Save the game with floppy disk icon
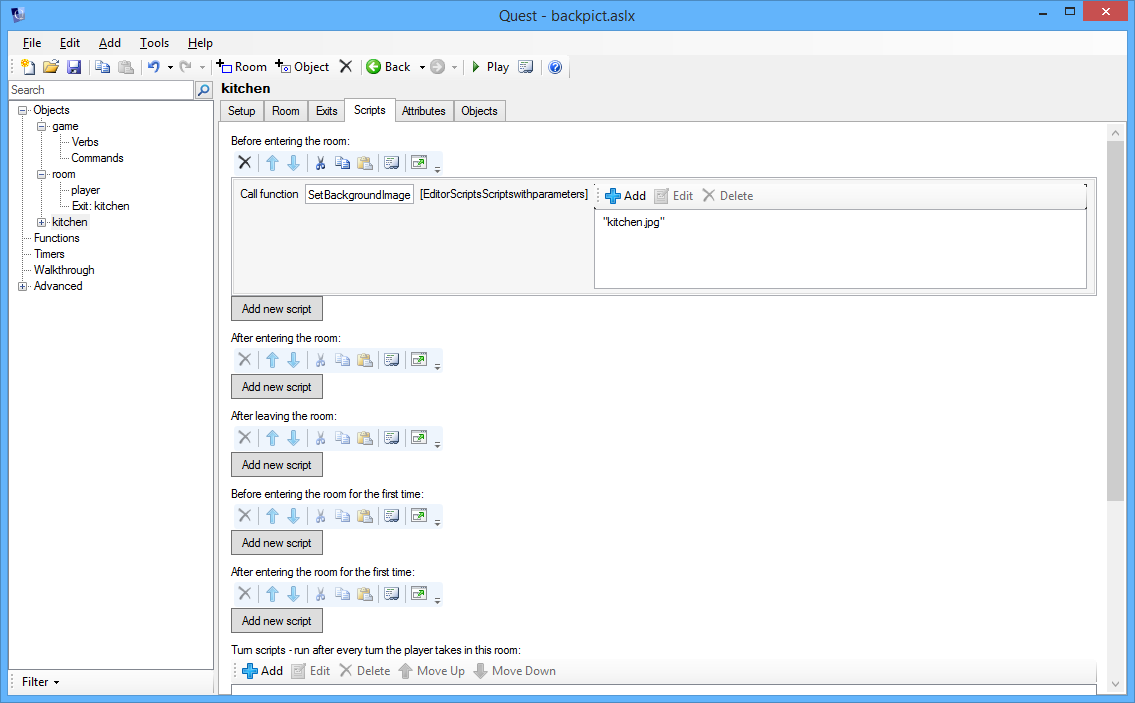 (x=74, y=67)
